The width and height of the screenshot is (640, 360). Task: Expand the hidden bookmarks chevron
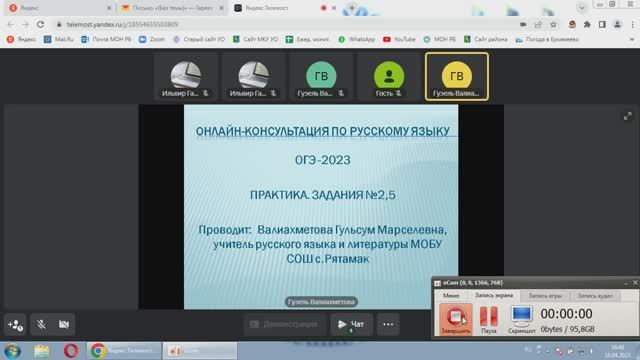632,39
